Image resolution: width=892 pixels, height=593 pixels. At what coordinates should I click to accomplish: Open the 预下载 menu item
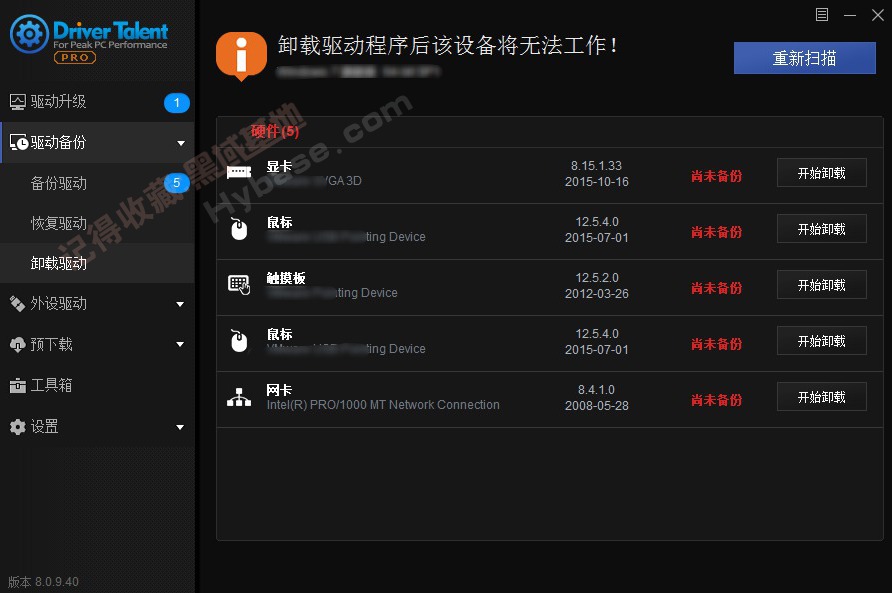pyautogui.click(x=97, y=344)
